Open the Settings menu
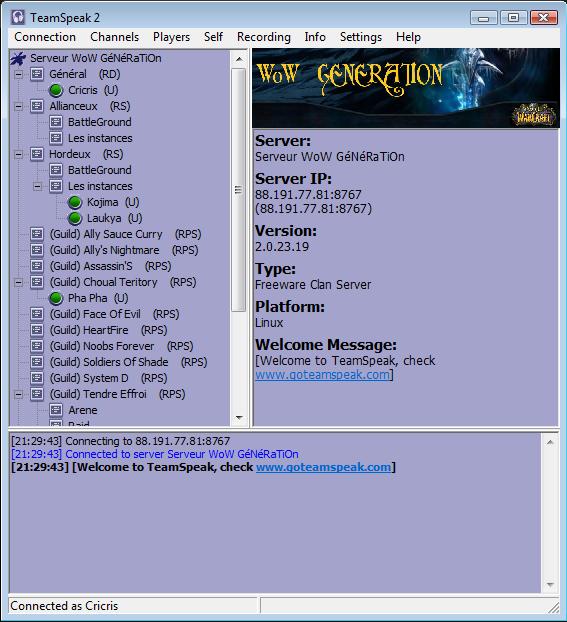 click(x=361, y=37)
